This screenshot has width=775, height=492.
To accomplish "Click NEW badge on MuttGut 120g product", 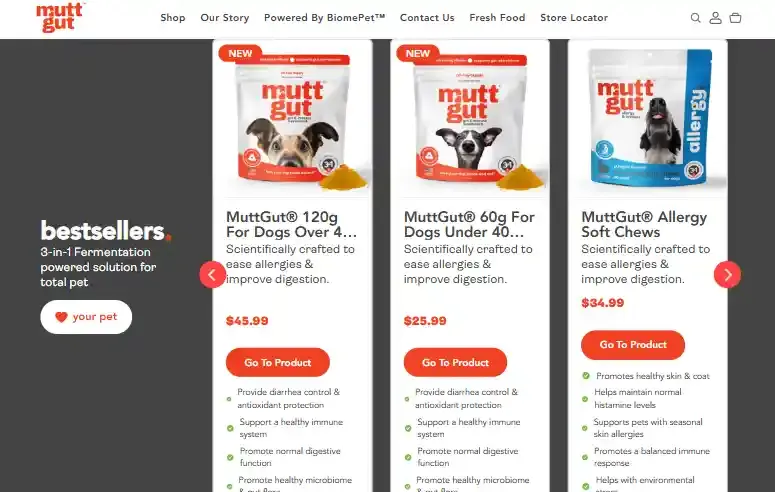I will [240, 53].
